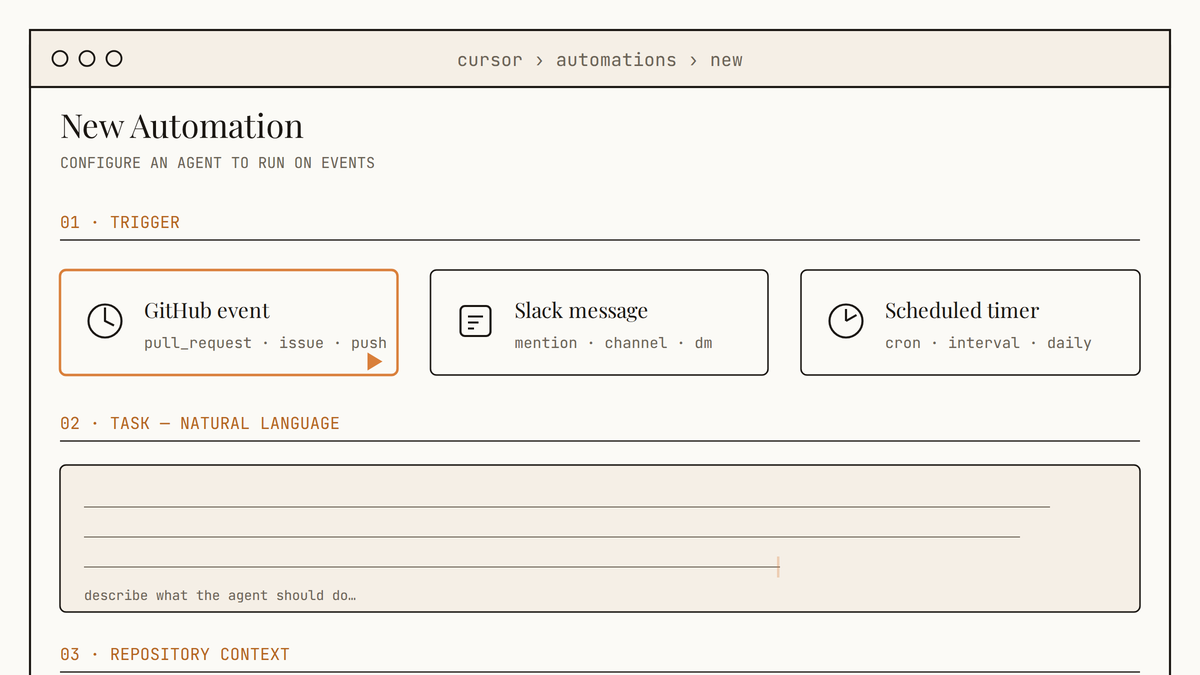The image size is (1200, 675).
Task: Click 'CONFIGURE AN AGENT TO RUN ON EVENTS' subtitle
Action: (218, 163)
